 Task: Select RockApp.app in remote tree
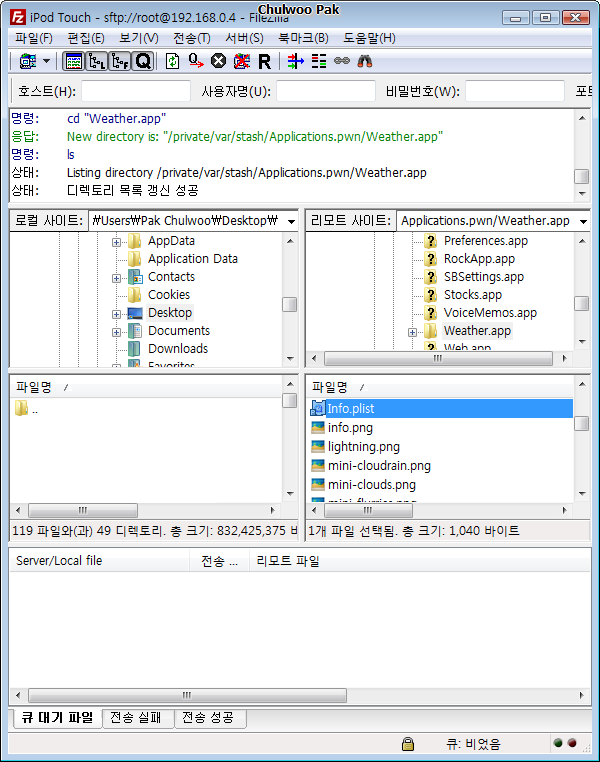pos(480,259)
